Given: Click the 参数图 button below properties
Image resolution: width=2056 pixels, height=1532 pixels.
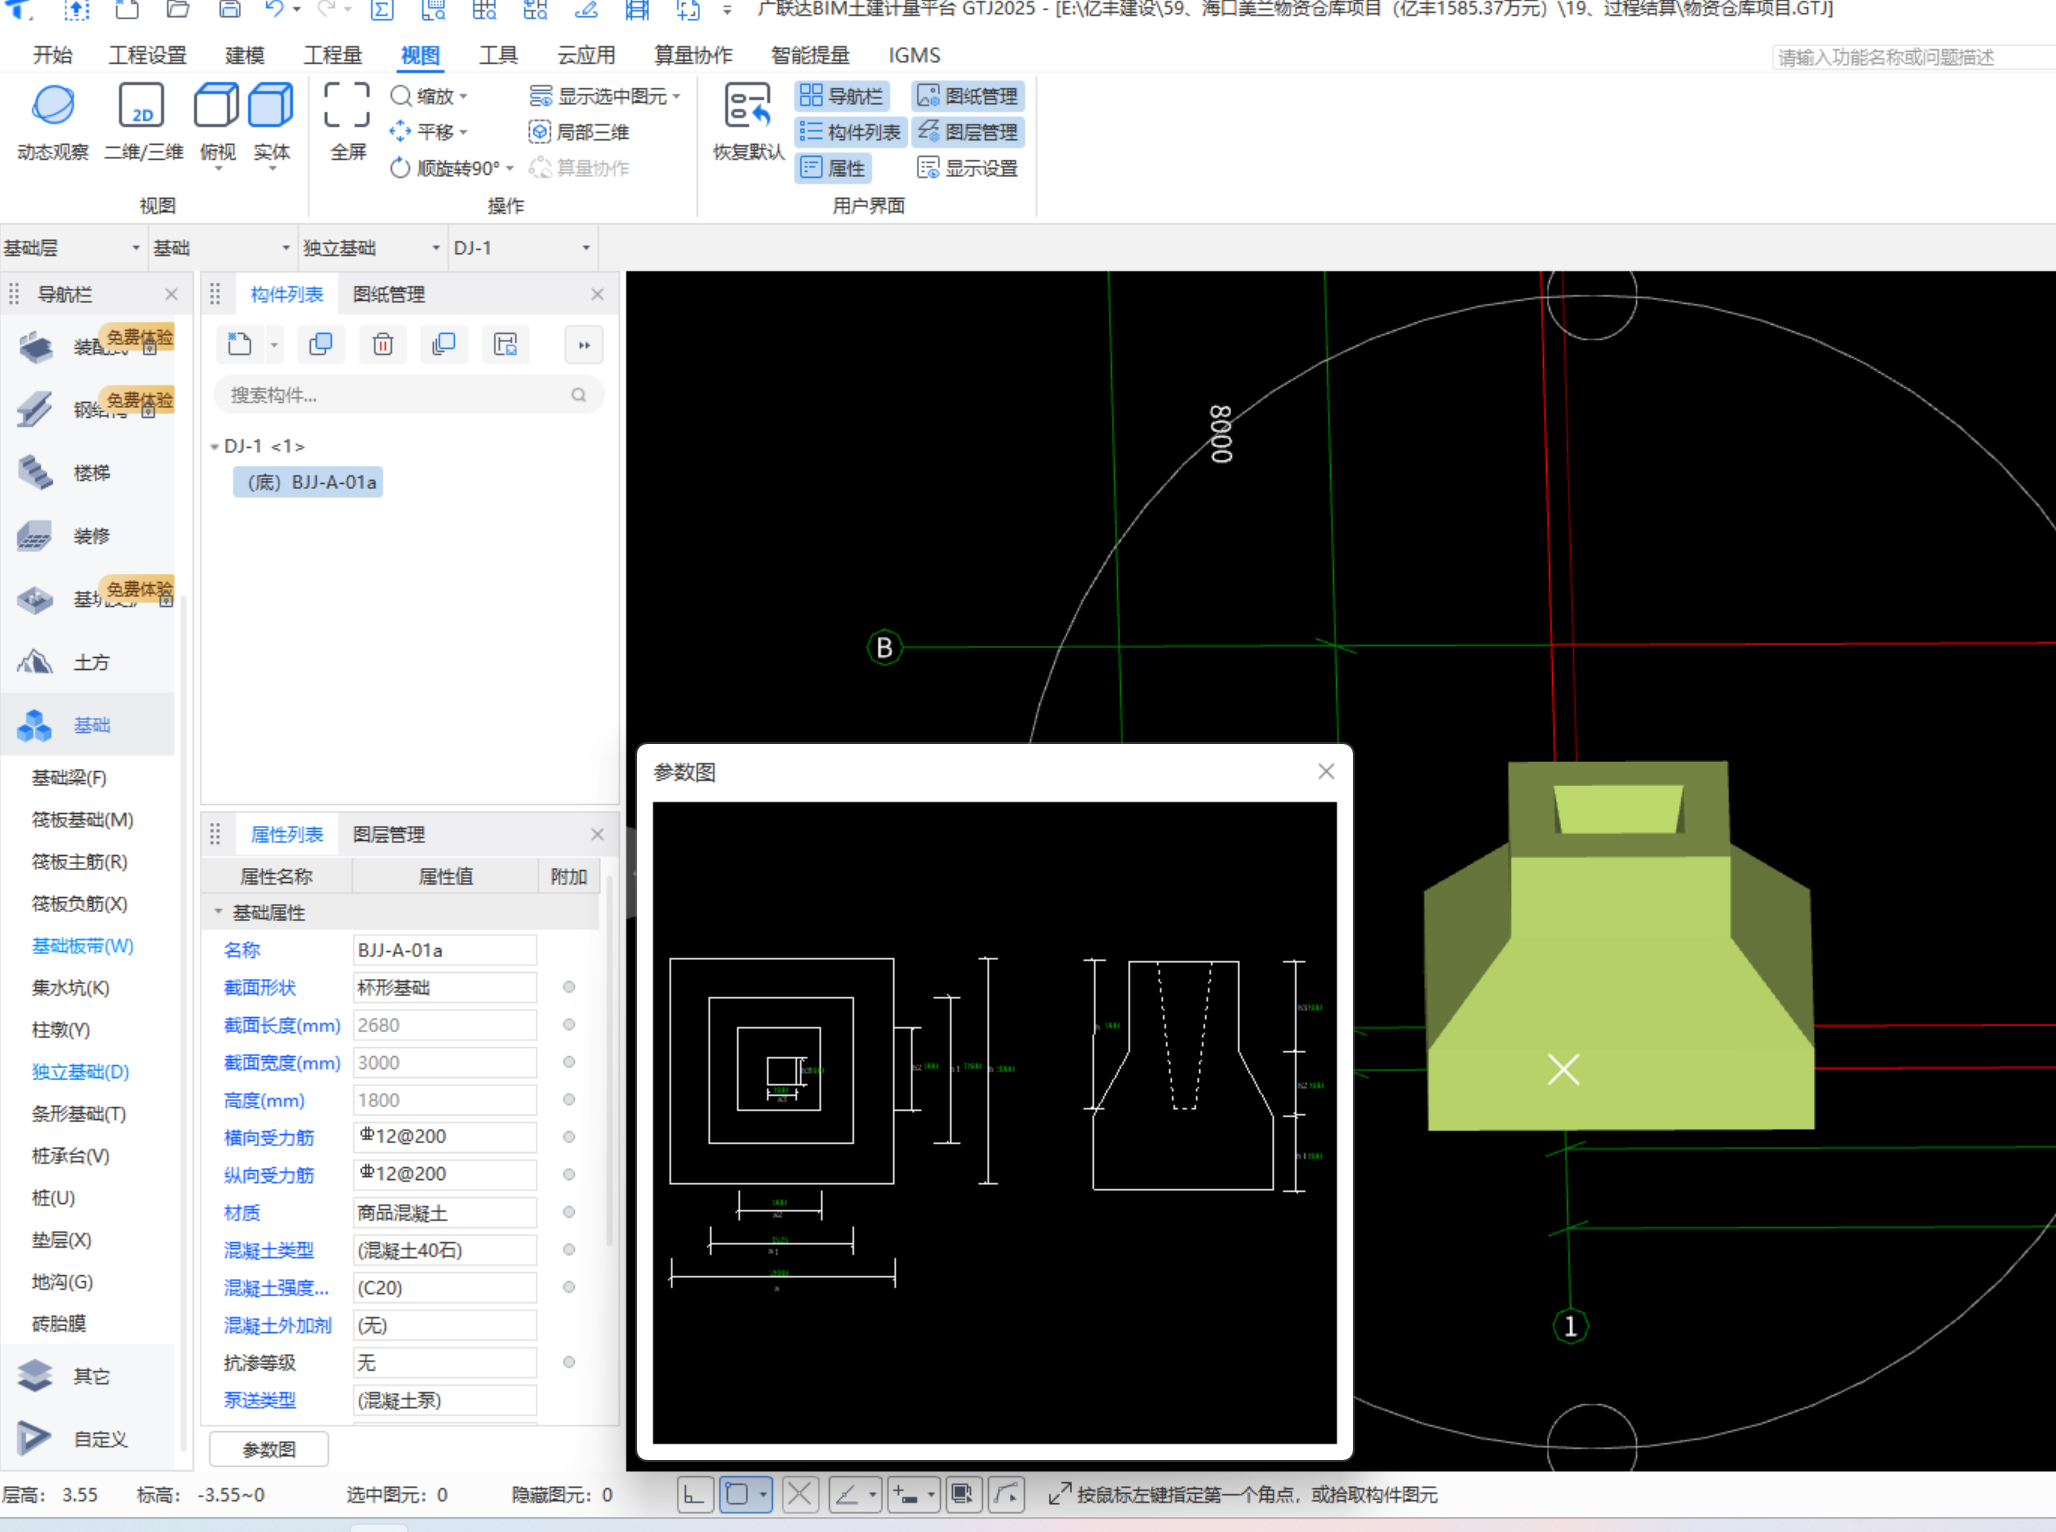Looking at the screenshot, I should pyautogui.click(x=269, y=1449).
